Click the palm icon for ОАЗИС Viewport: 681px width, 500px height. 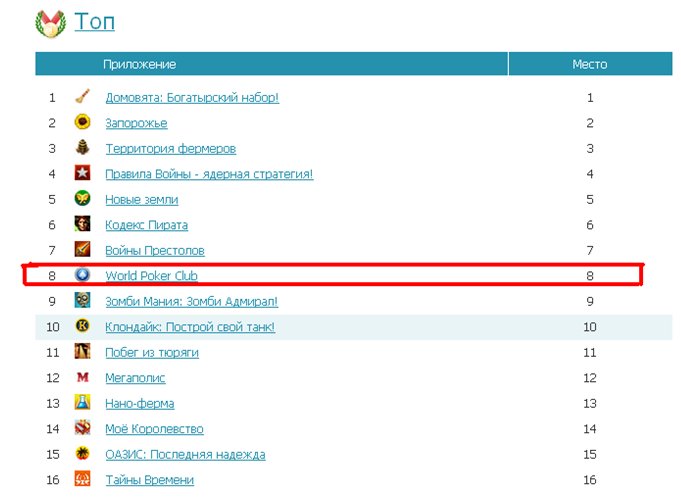(x=83, y=454)
